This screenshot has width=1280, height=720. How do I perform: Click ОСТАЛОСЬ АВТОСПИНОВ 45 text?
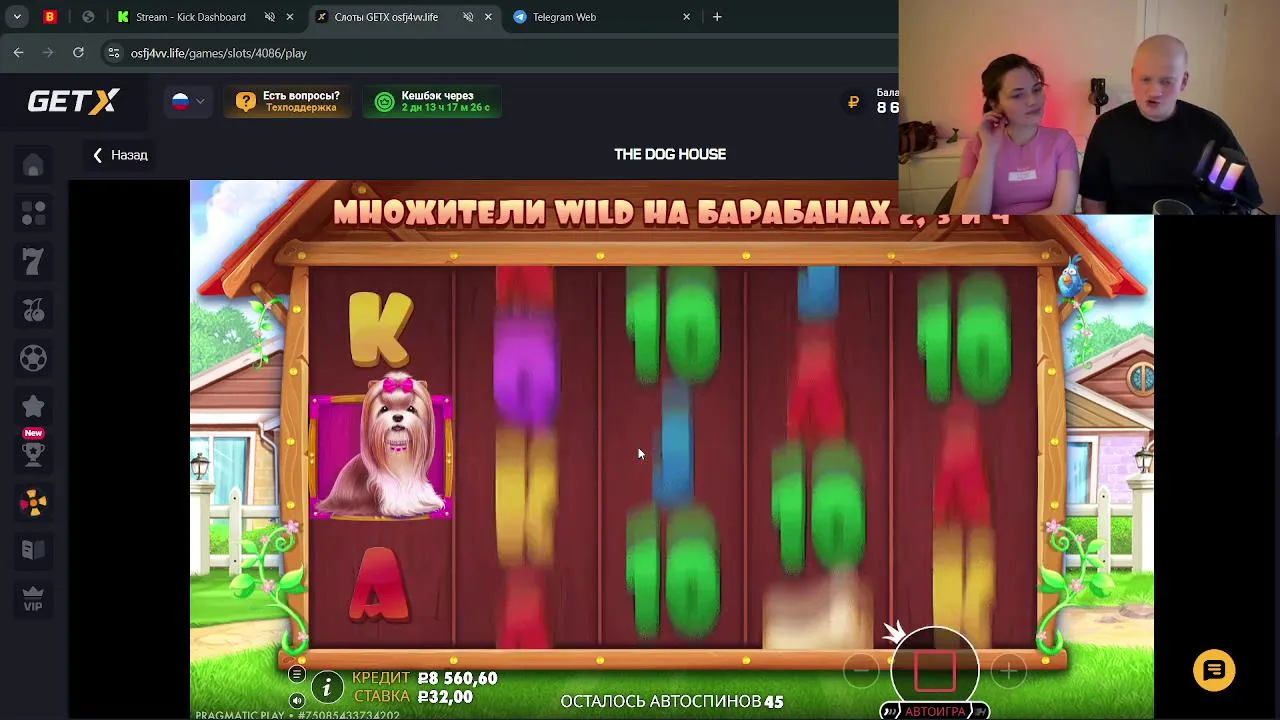672,702
